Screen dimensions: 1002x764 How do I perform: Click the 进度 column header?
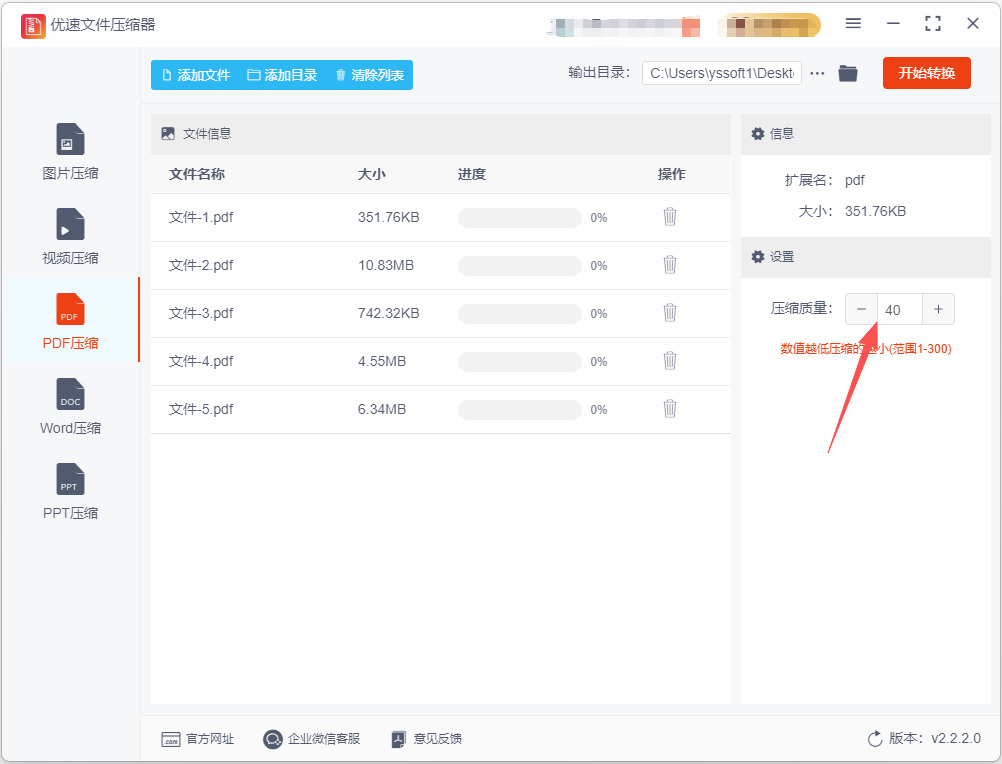(x=472, y=174)
